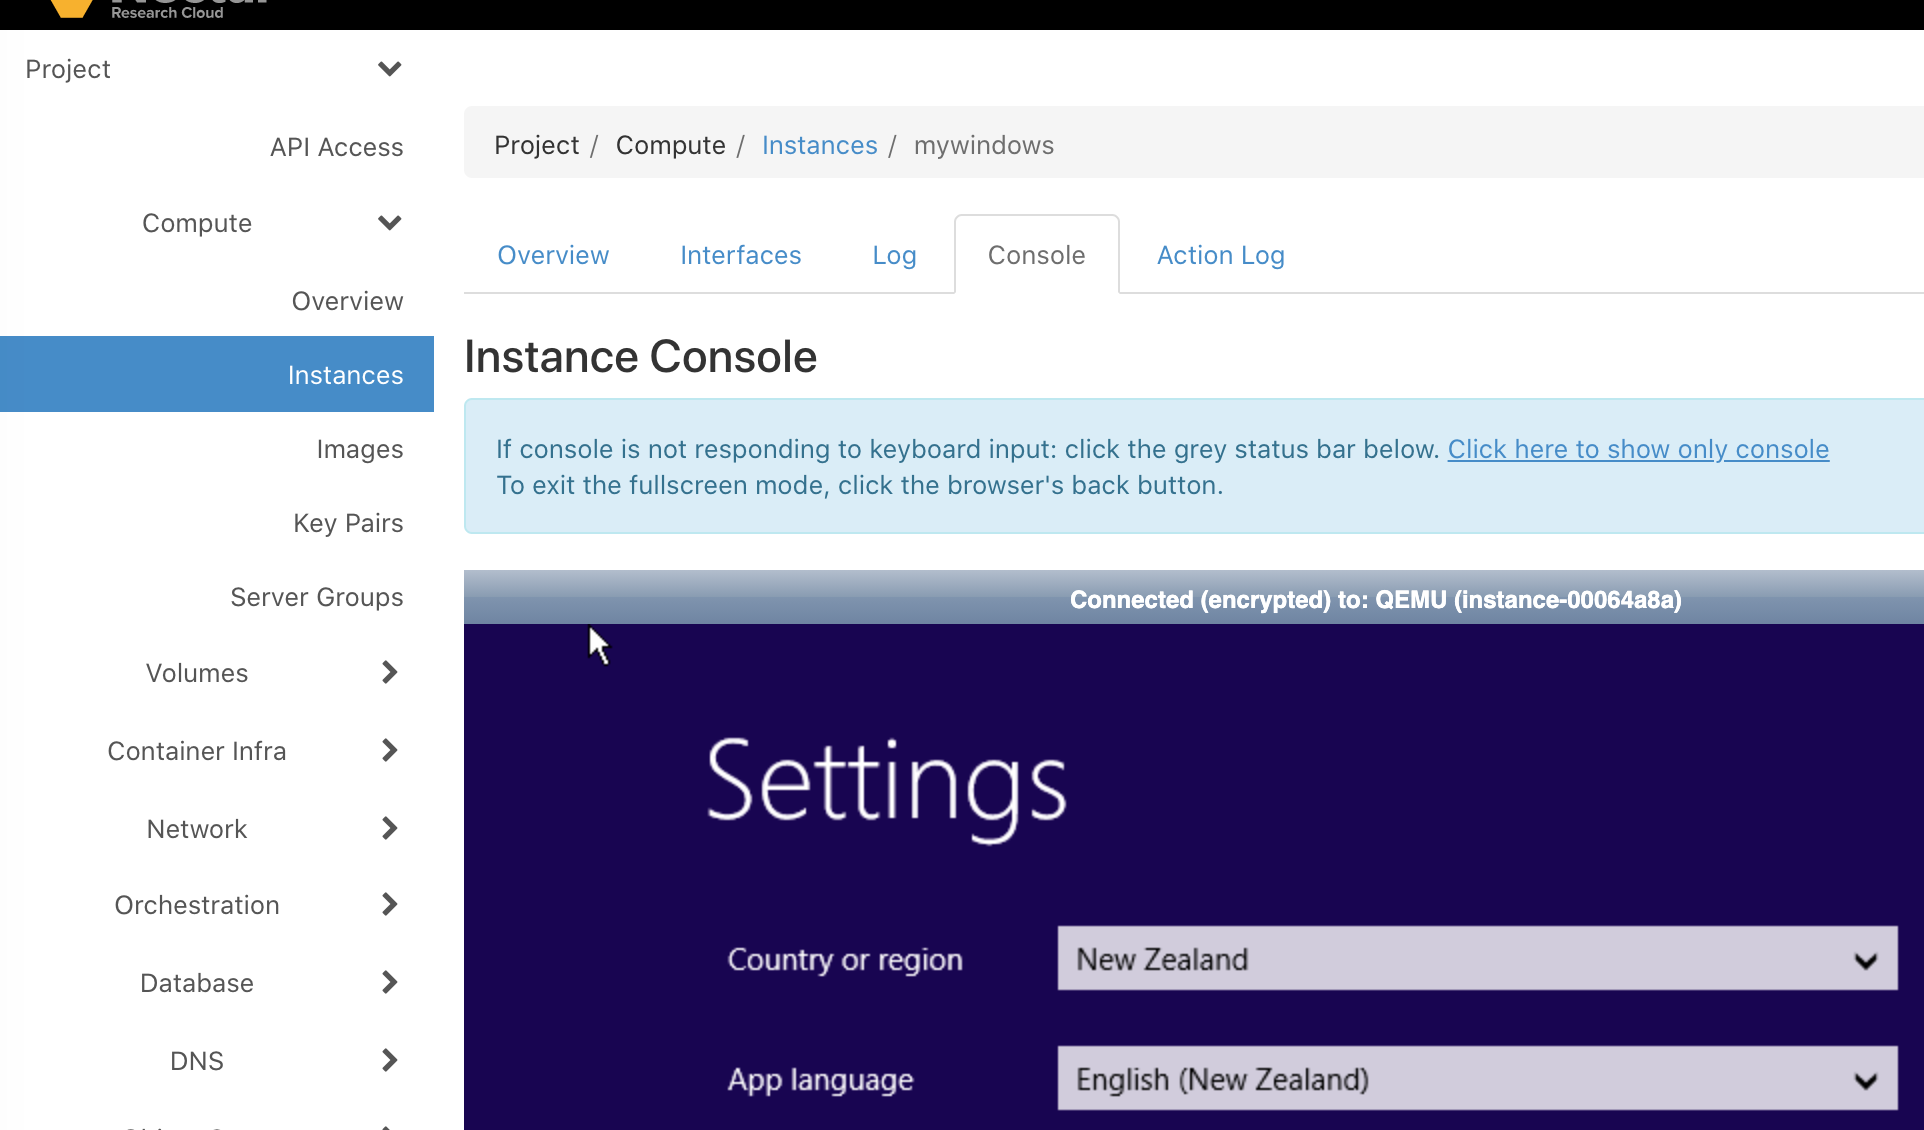The height and width of the screenshot is (1130, 1924).
Task: Click the Container Infra expand icon
Action: tap(389, 751)
